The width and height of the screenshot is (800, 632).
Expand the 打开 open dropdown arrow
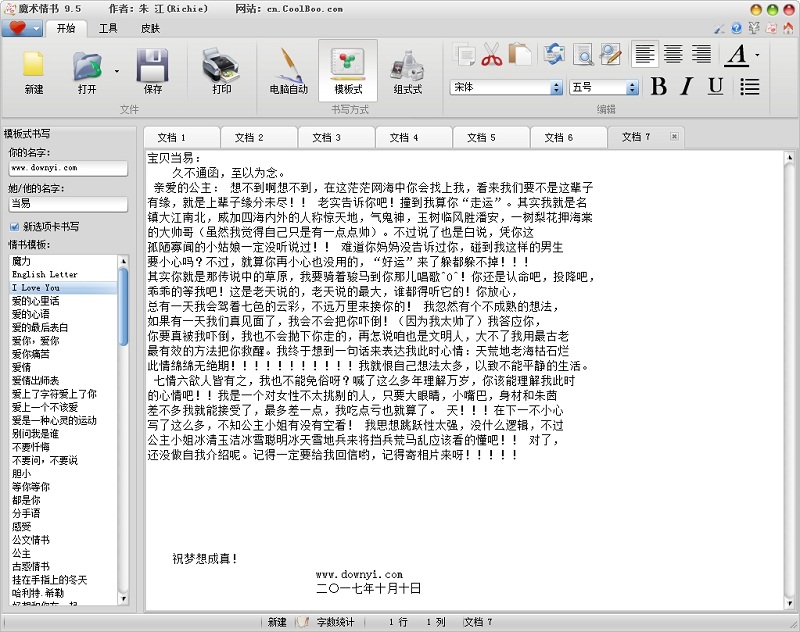click(x=117, y=72)
